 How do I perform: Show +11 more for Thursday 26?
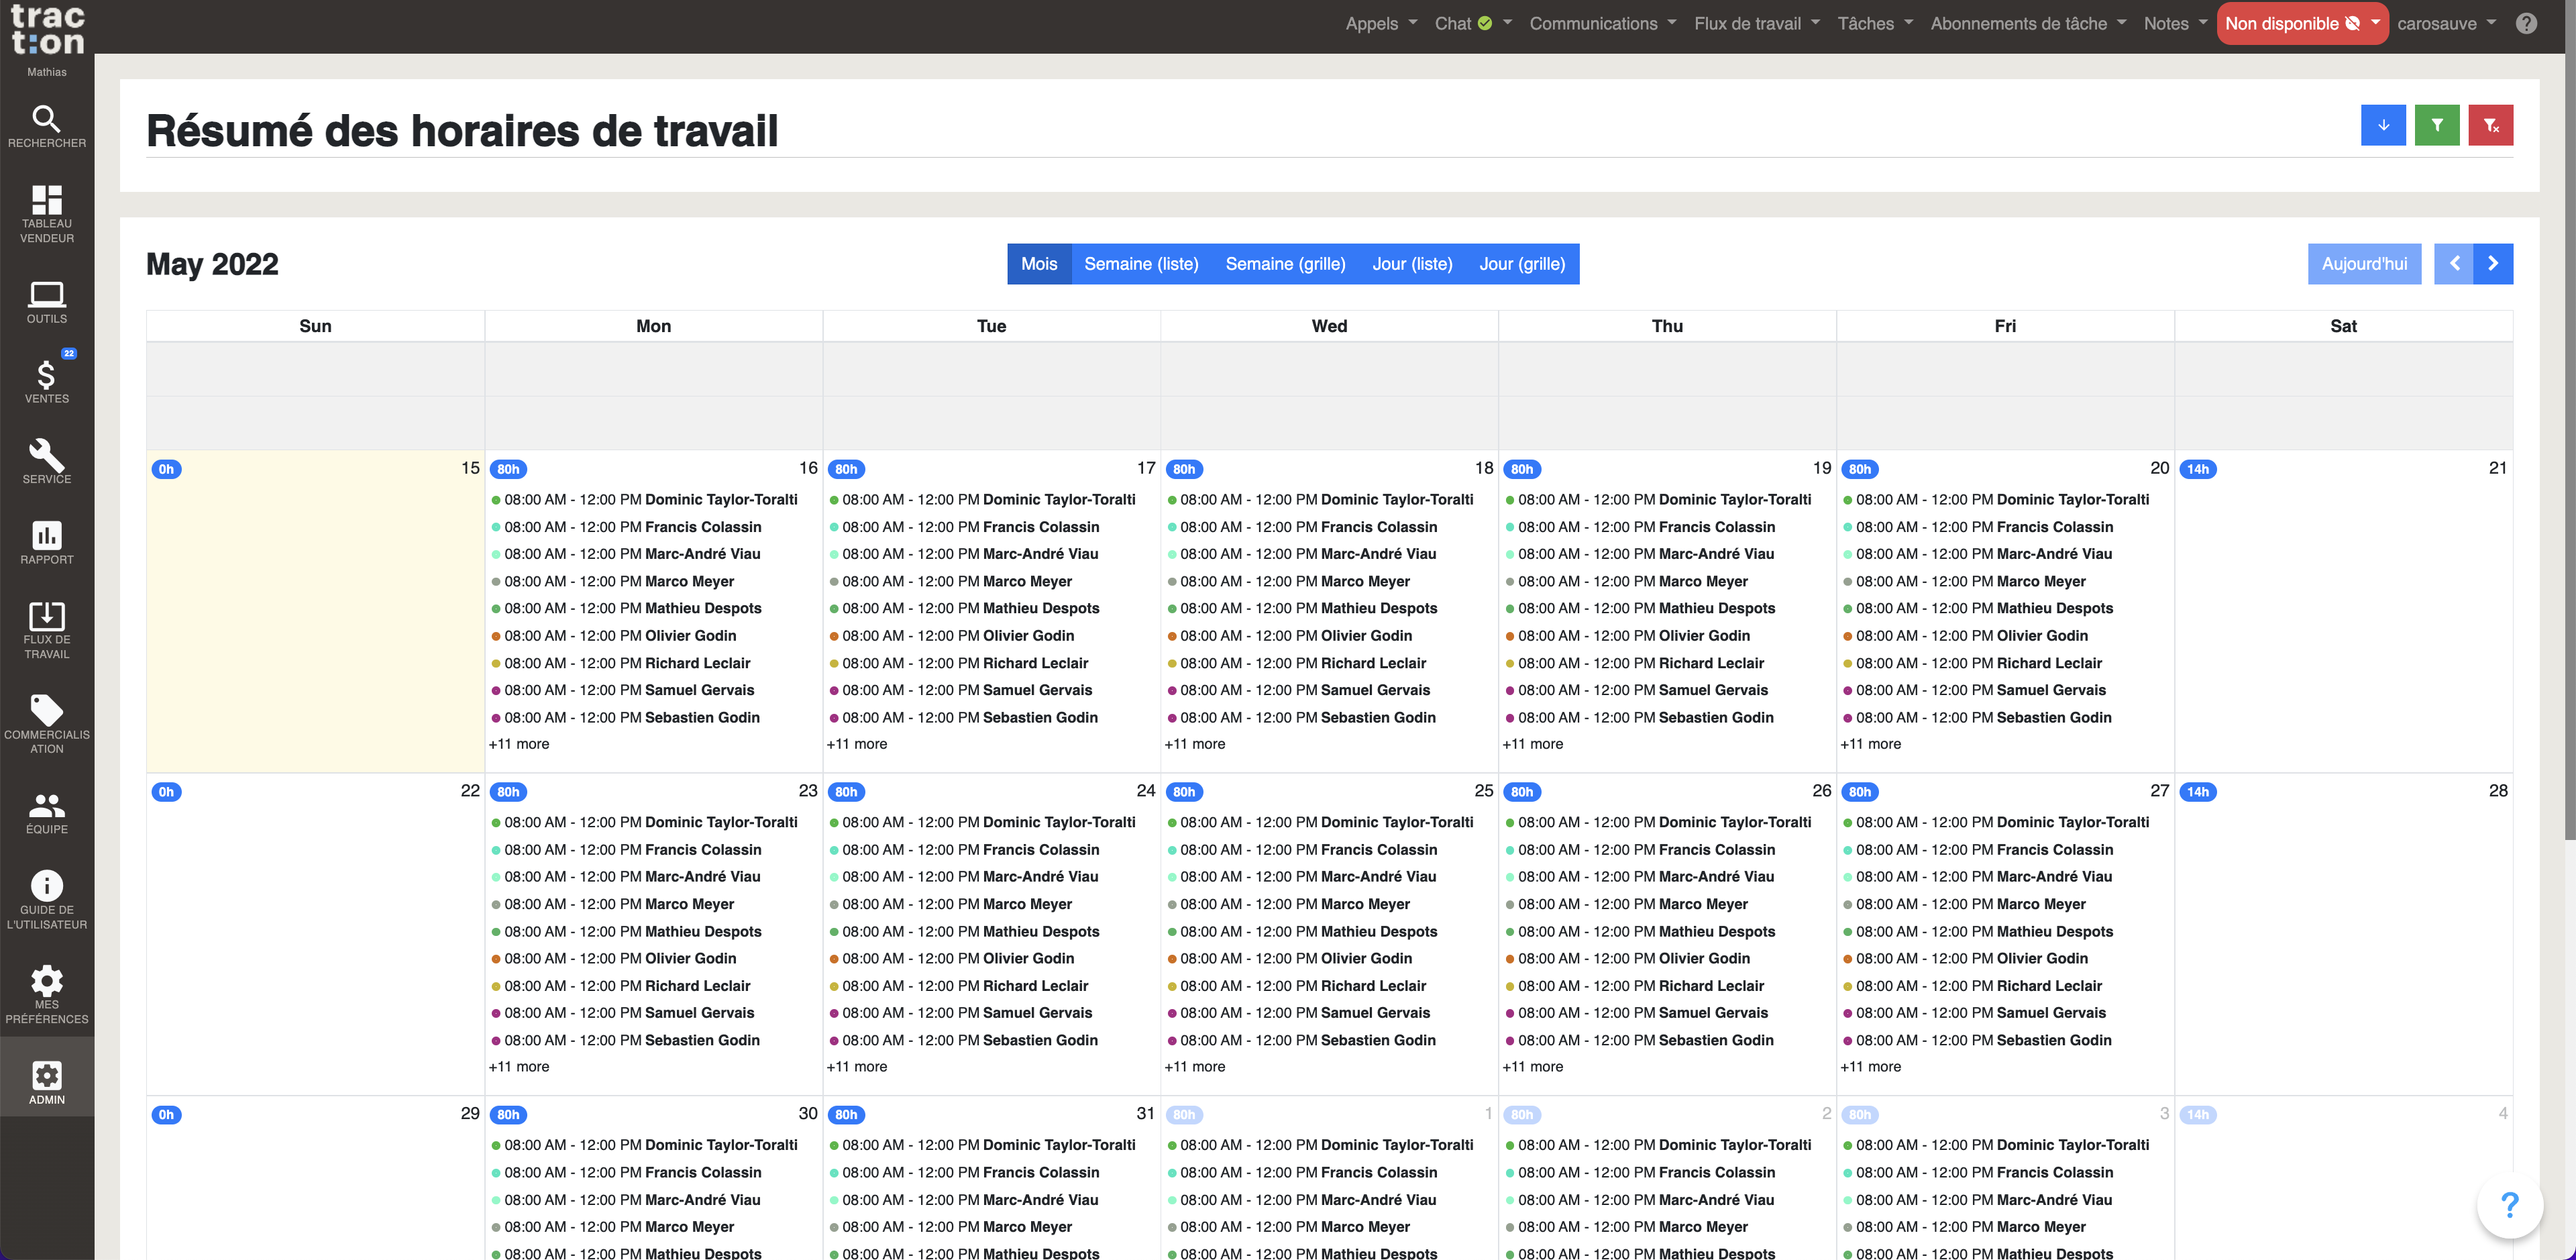[x=1533, y=1067]
